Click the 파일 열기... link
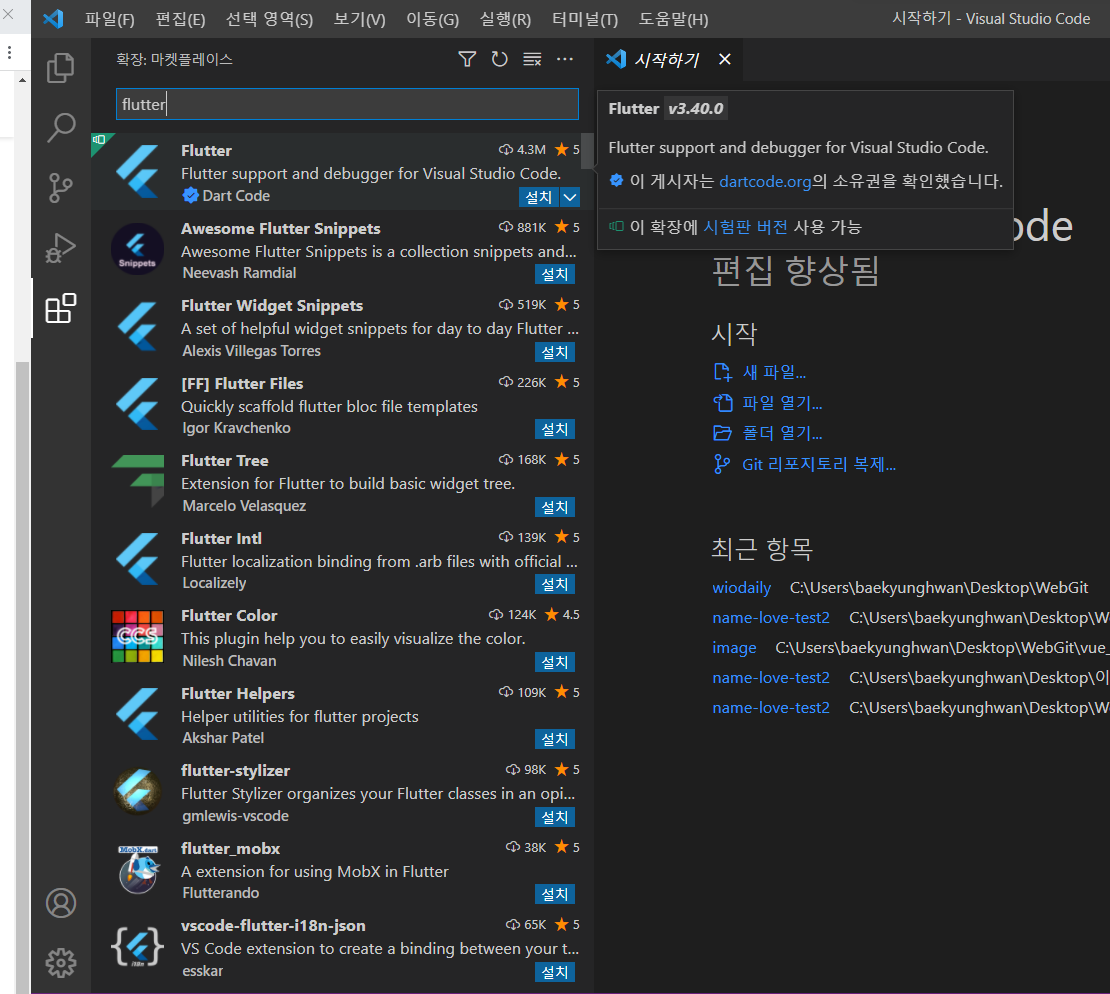 (782, 403)
